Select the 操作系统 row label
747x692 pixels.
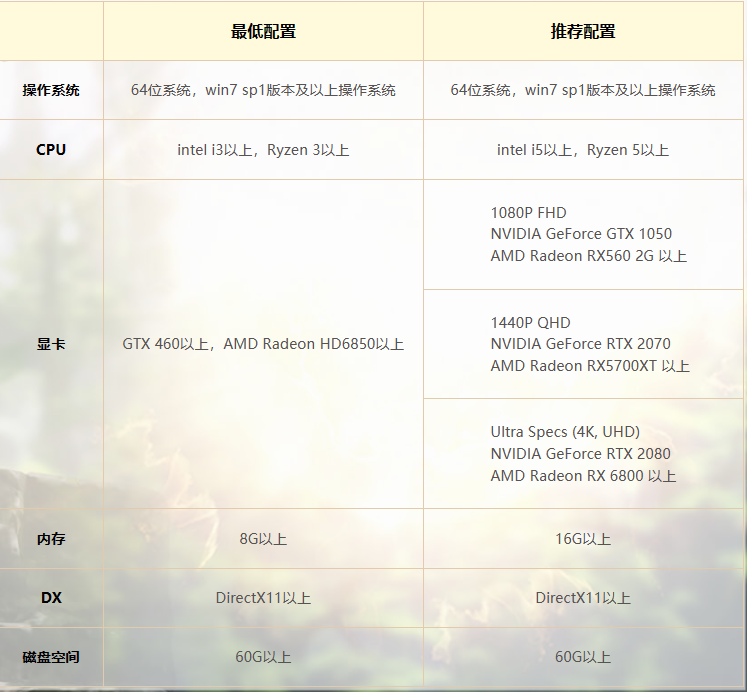click(x=51, y=90)
